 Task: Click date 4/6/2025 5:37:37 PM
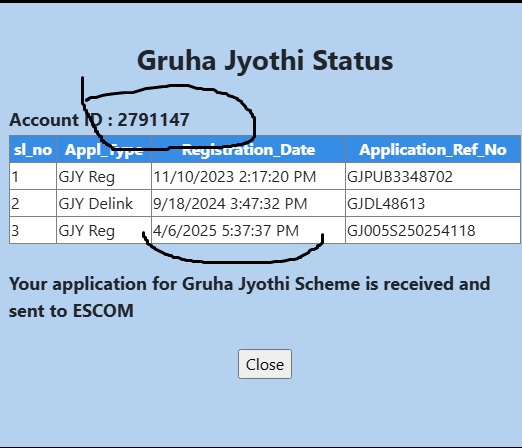pos(226,231)
